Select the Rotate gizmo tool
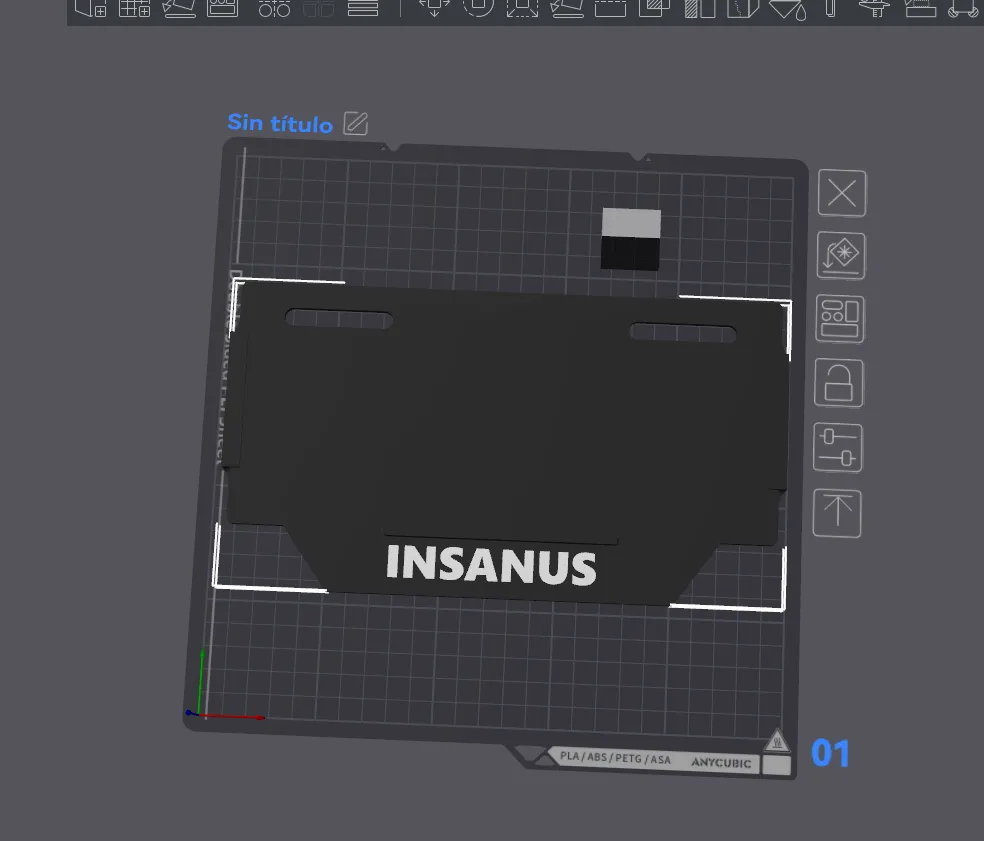This screenshot has height=841, width=984. 478,8
